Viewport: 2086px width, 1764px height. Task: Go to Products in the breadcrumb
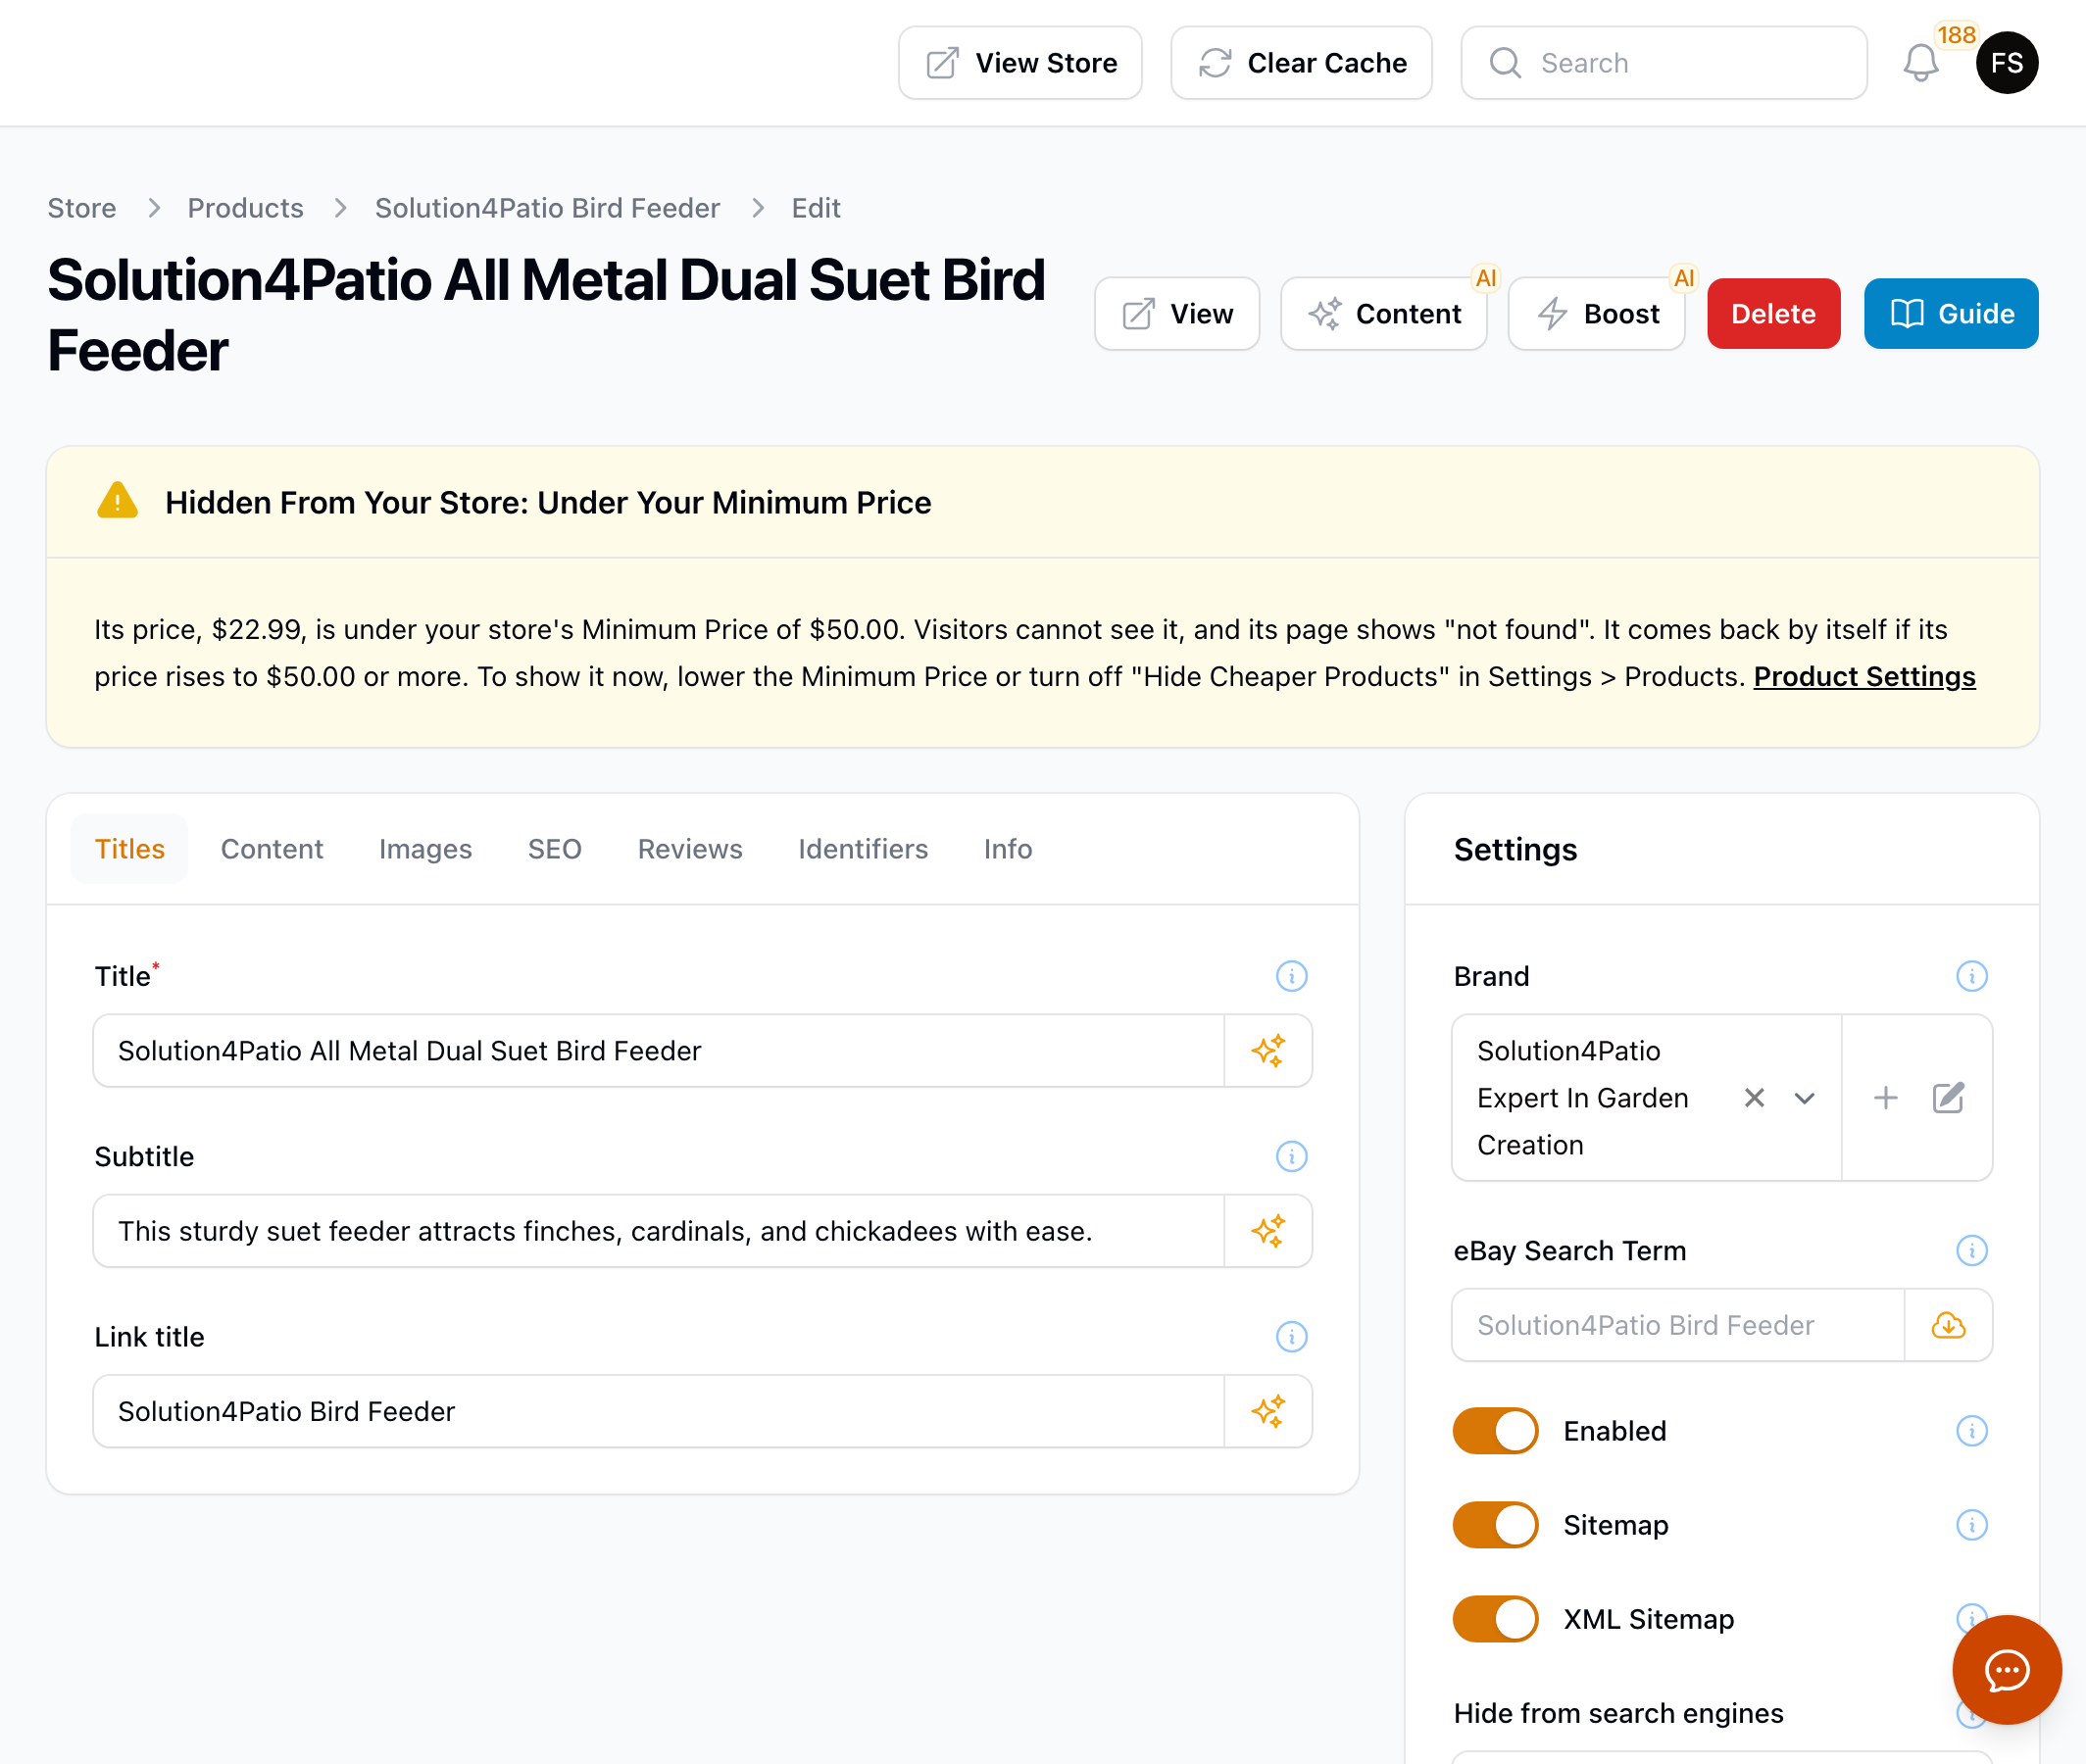[x=245, y=208]
